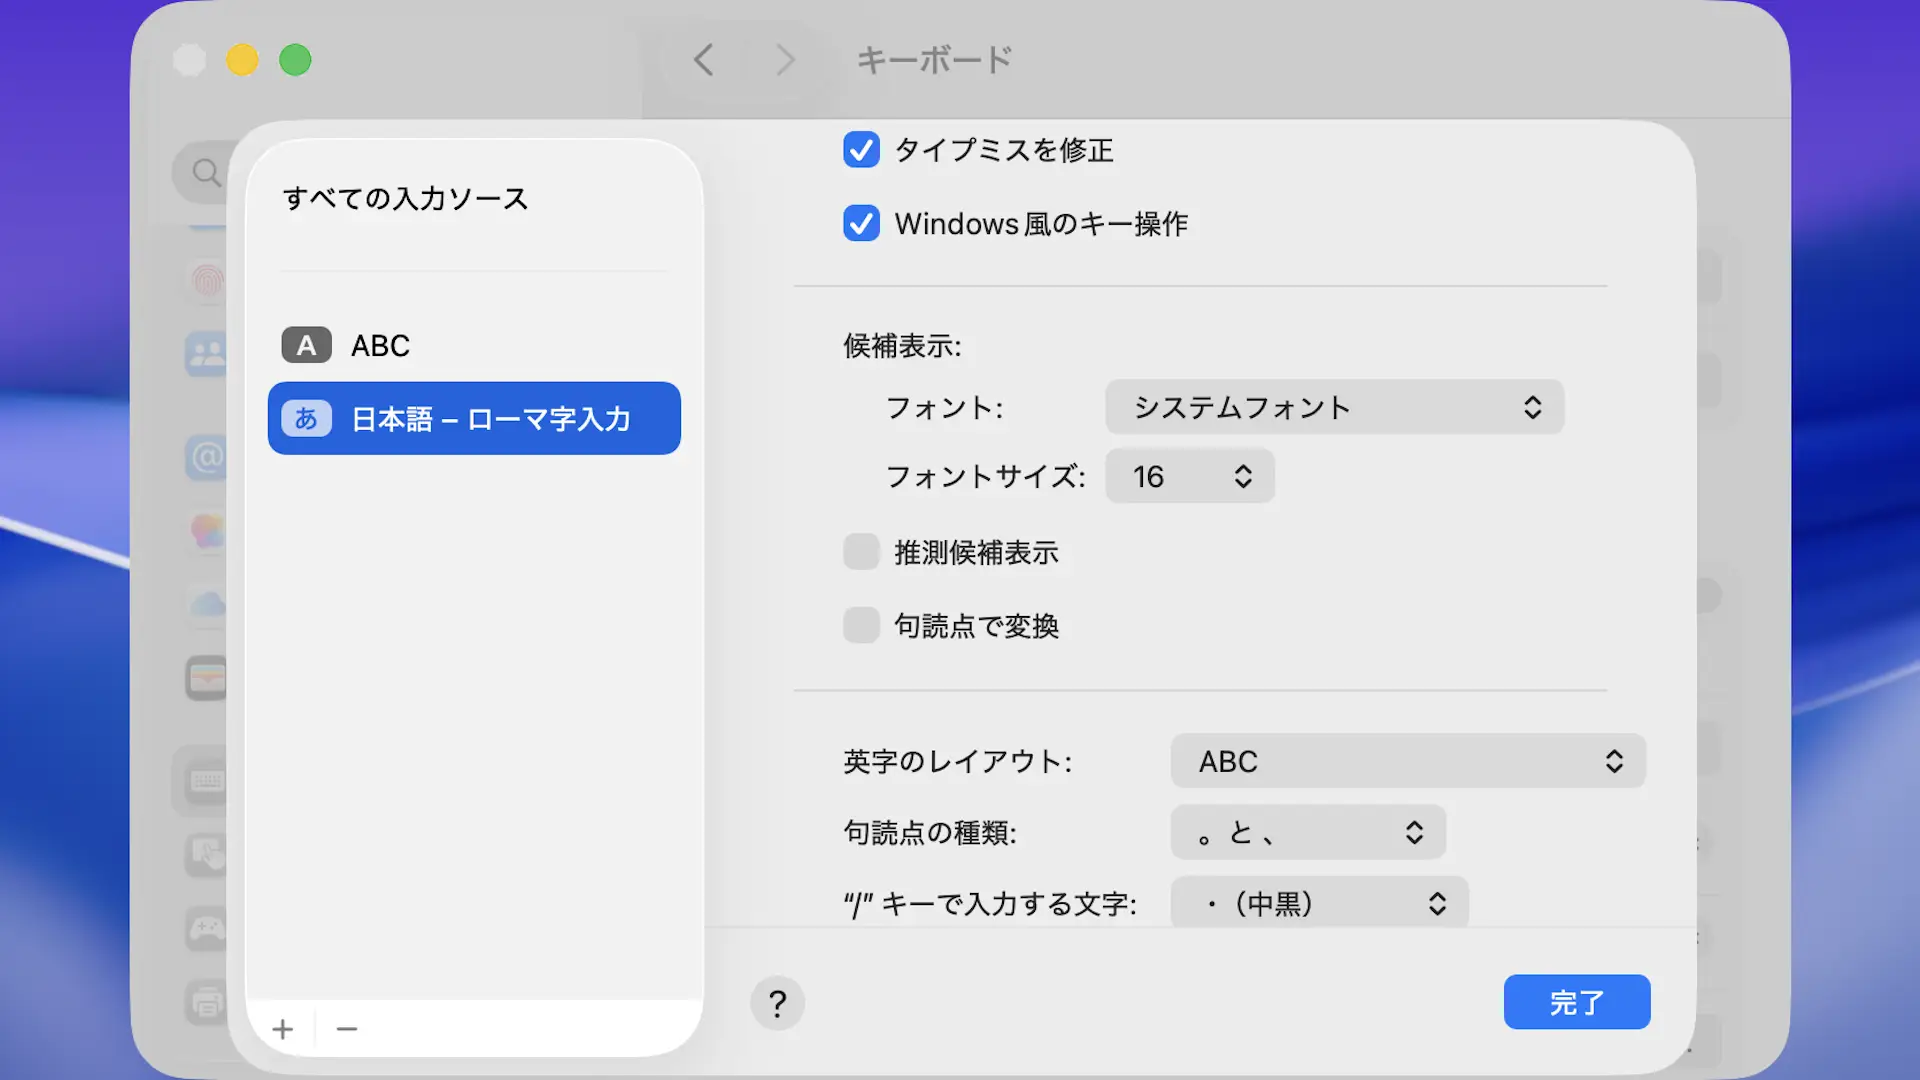1920x1080 pixels.
Task: Click the minus icon to remove input source
Action: click(x=347, y=1029)
